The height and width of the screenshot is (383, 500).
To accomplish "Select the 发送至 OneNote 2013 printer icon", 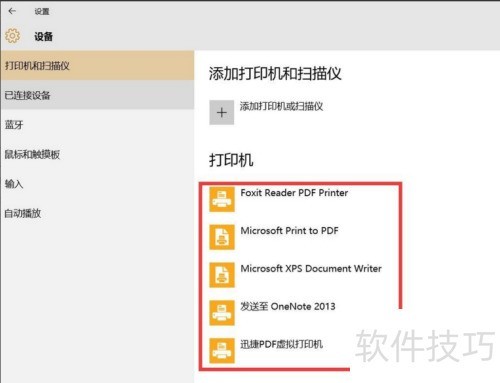I will click(x=222, y=313).
